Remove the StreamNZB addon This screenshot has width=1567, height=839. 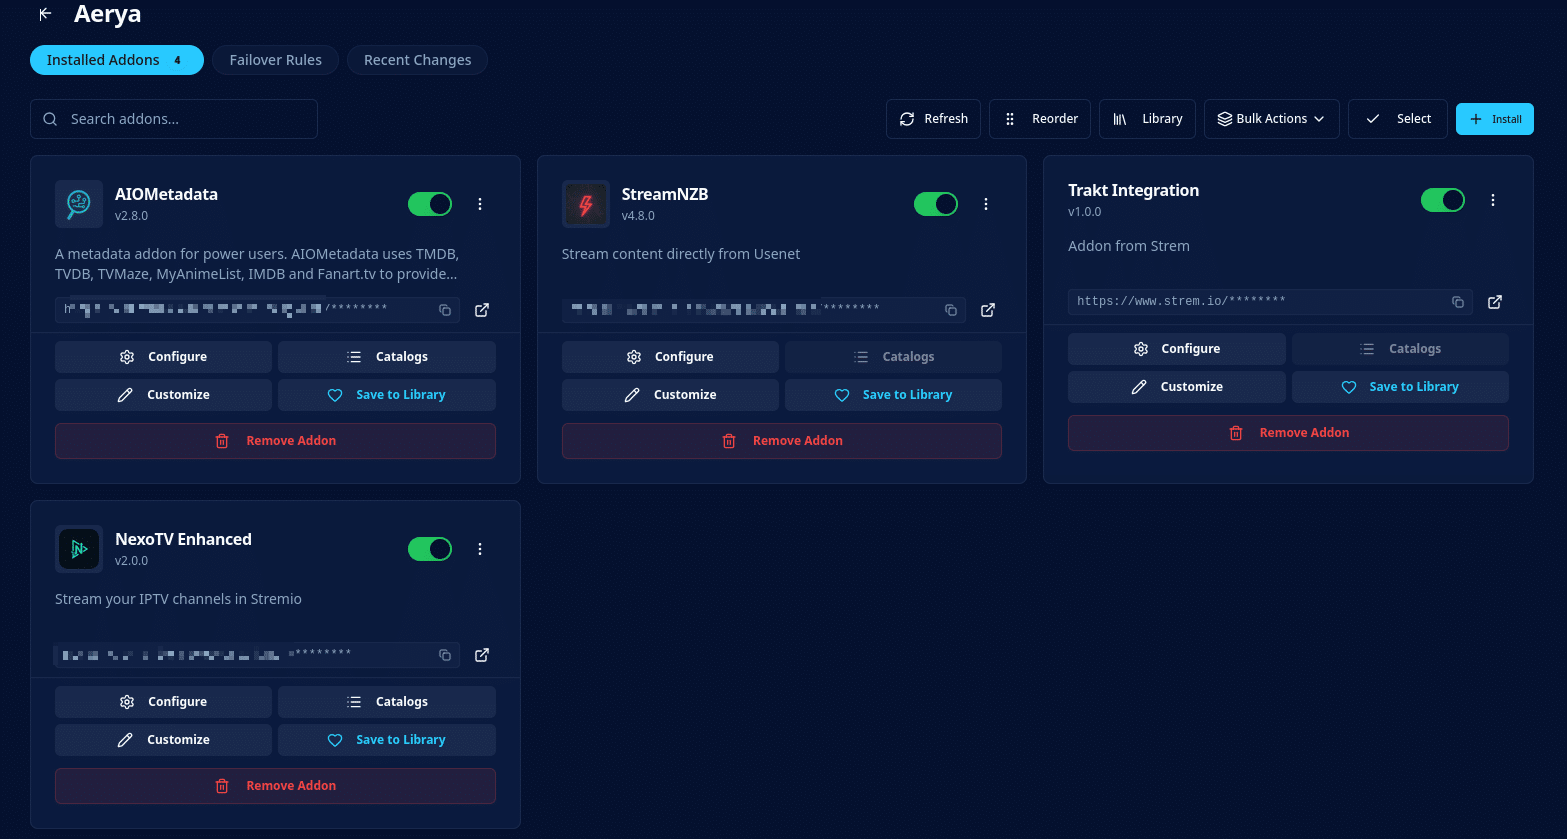click(x=782, y=441)
